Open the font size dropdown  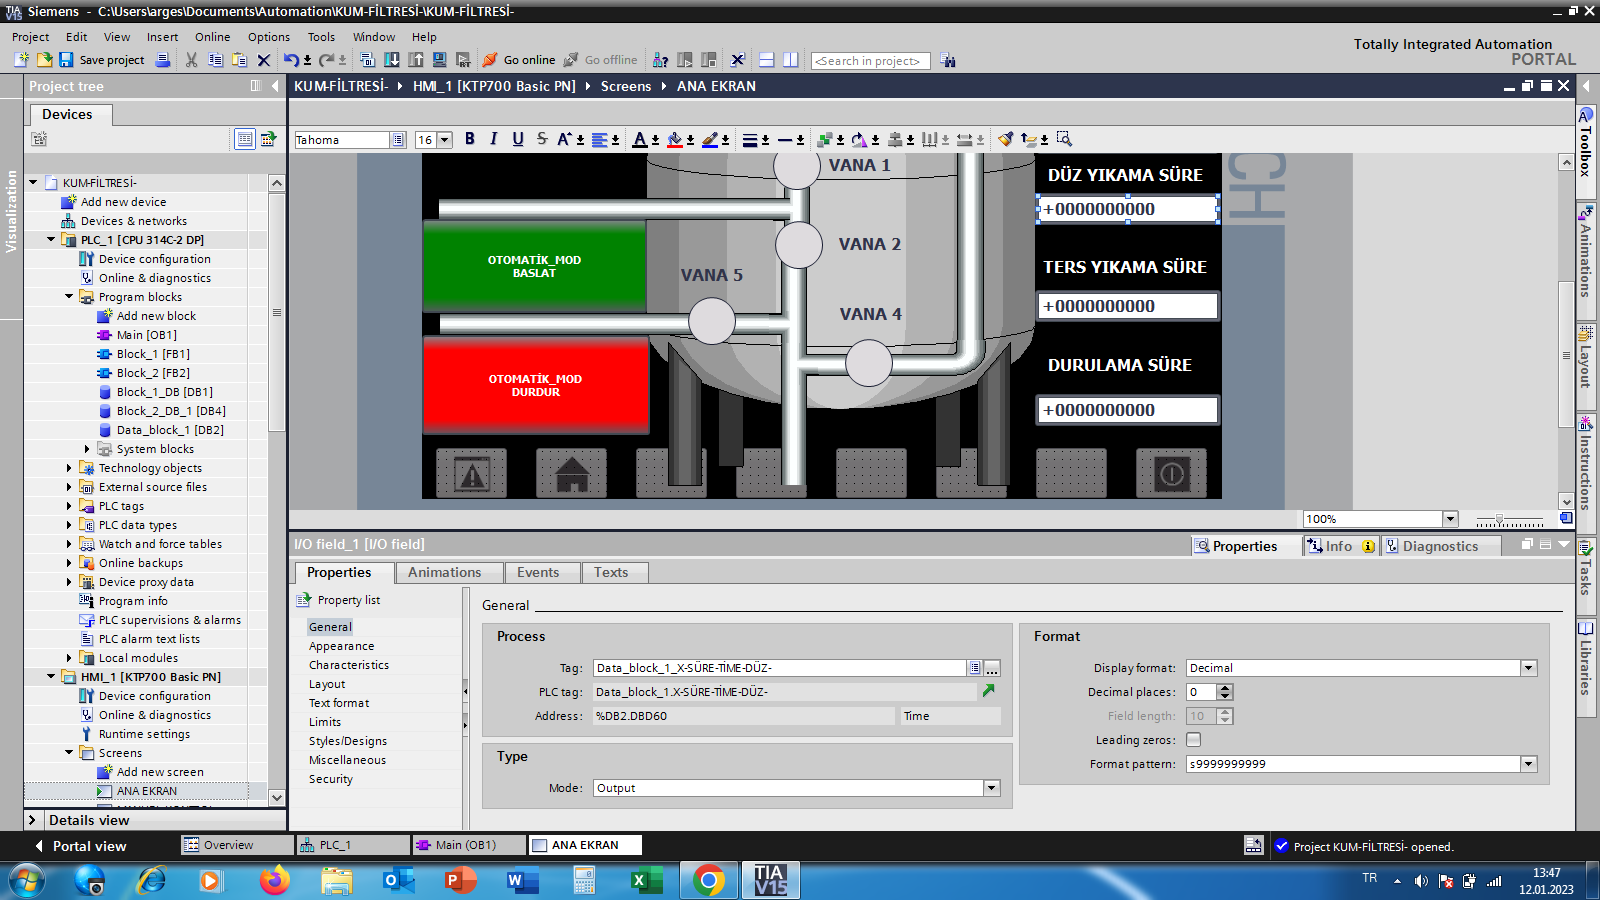point(445,140)
